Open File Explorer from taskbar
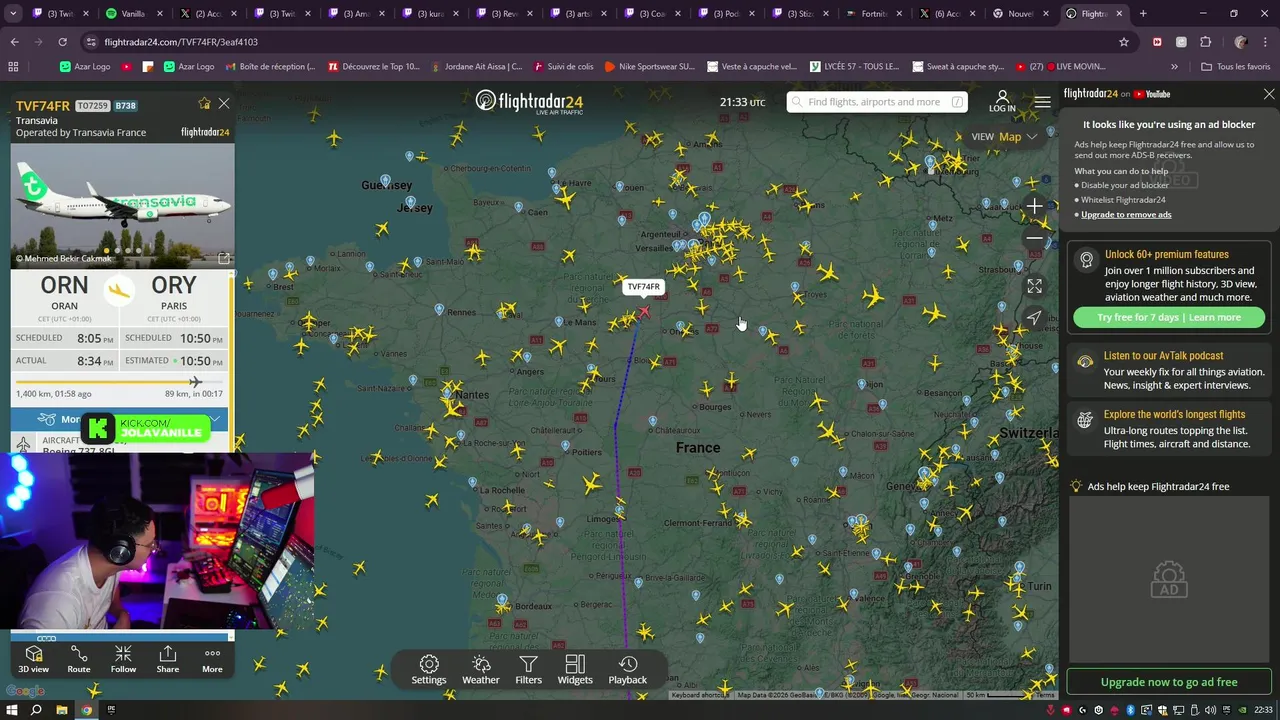This screenshot has width=1280, height=720. pos(61,710)
